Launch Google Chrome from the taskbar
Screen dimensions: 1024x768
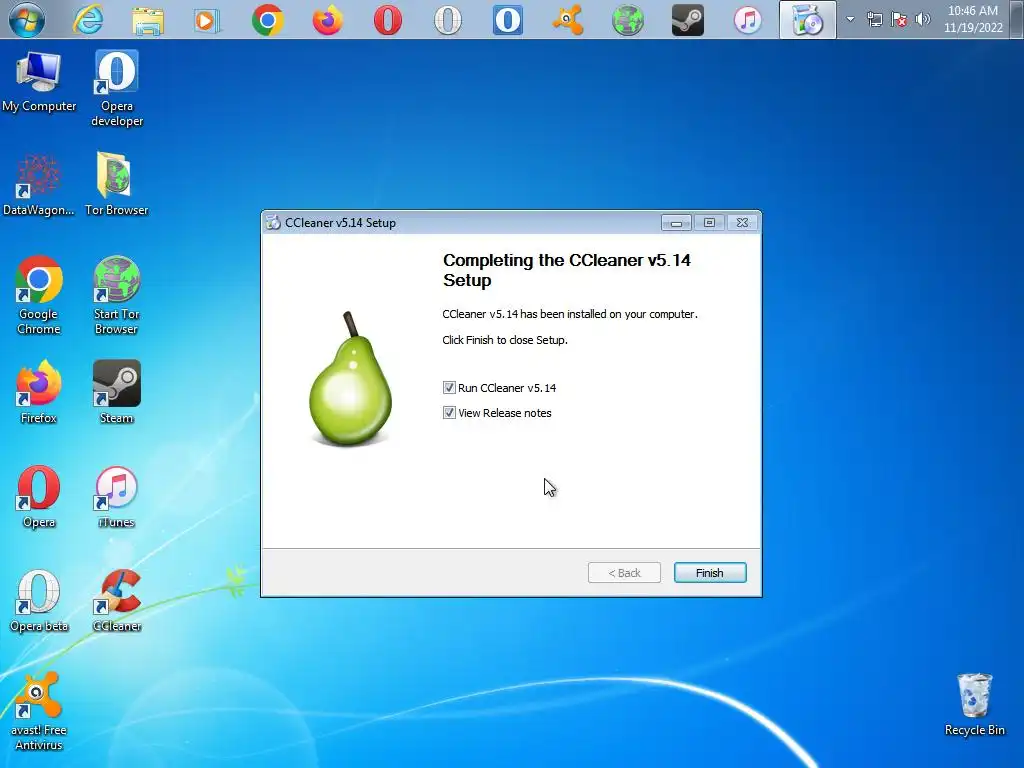point(268,20)
